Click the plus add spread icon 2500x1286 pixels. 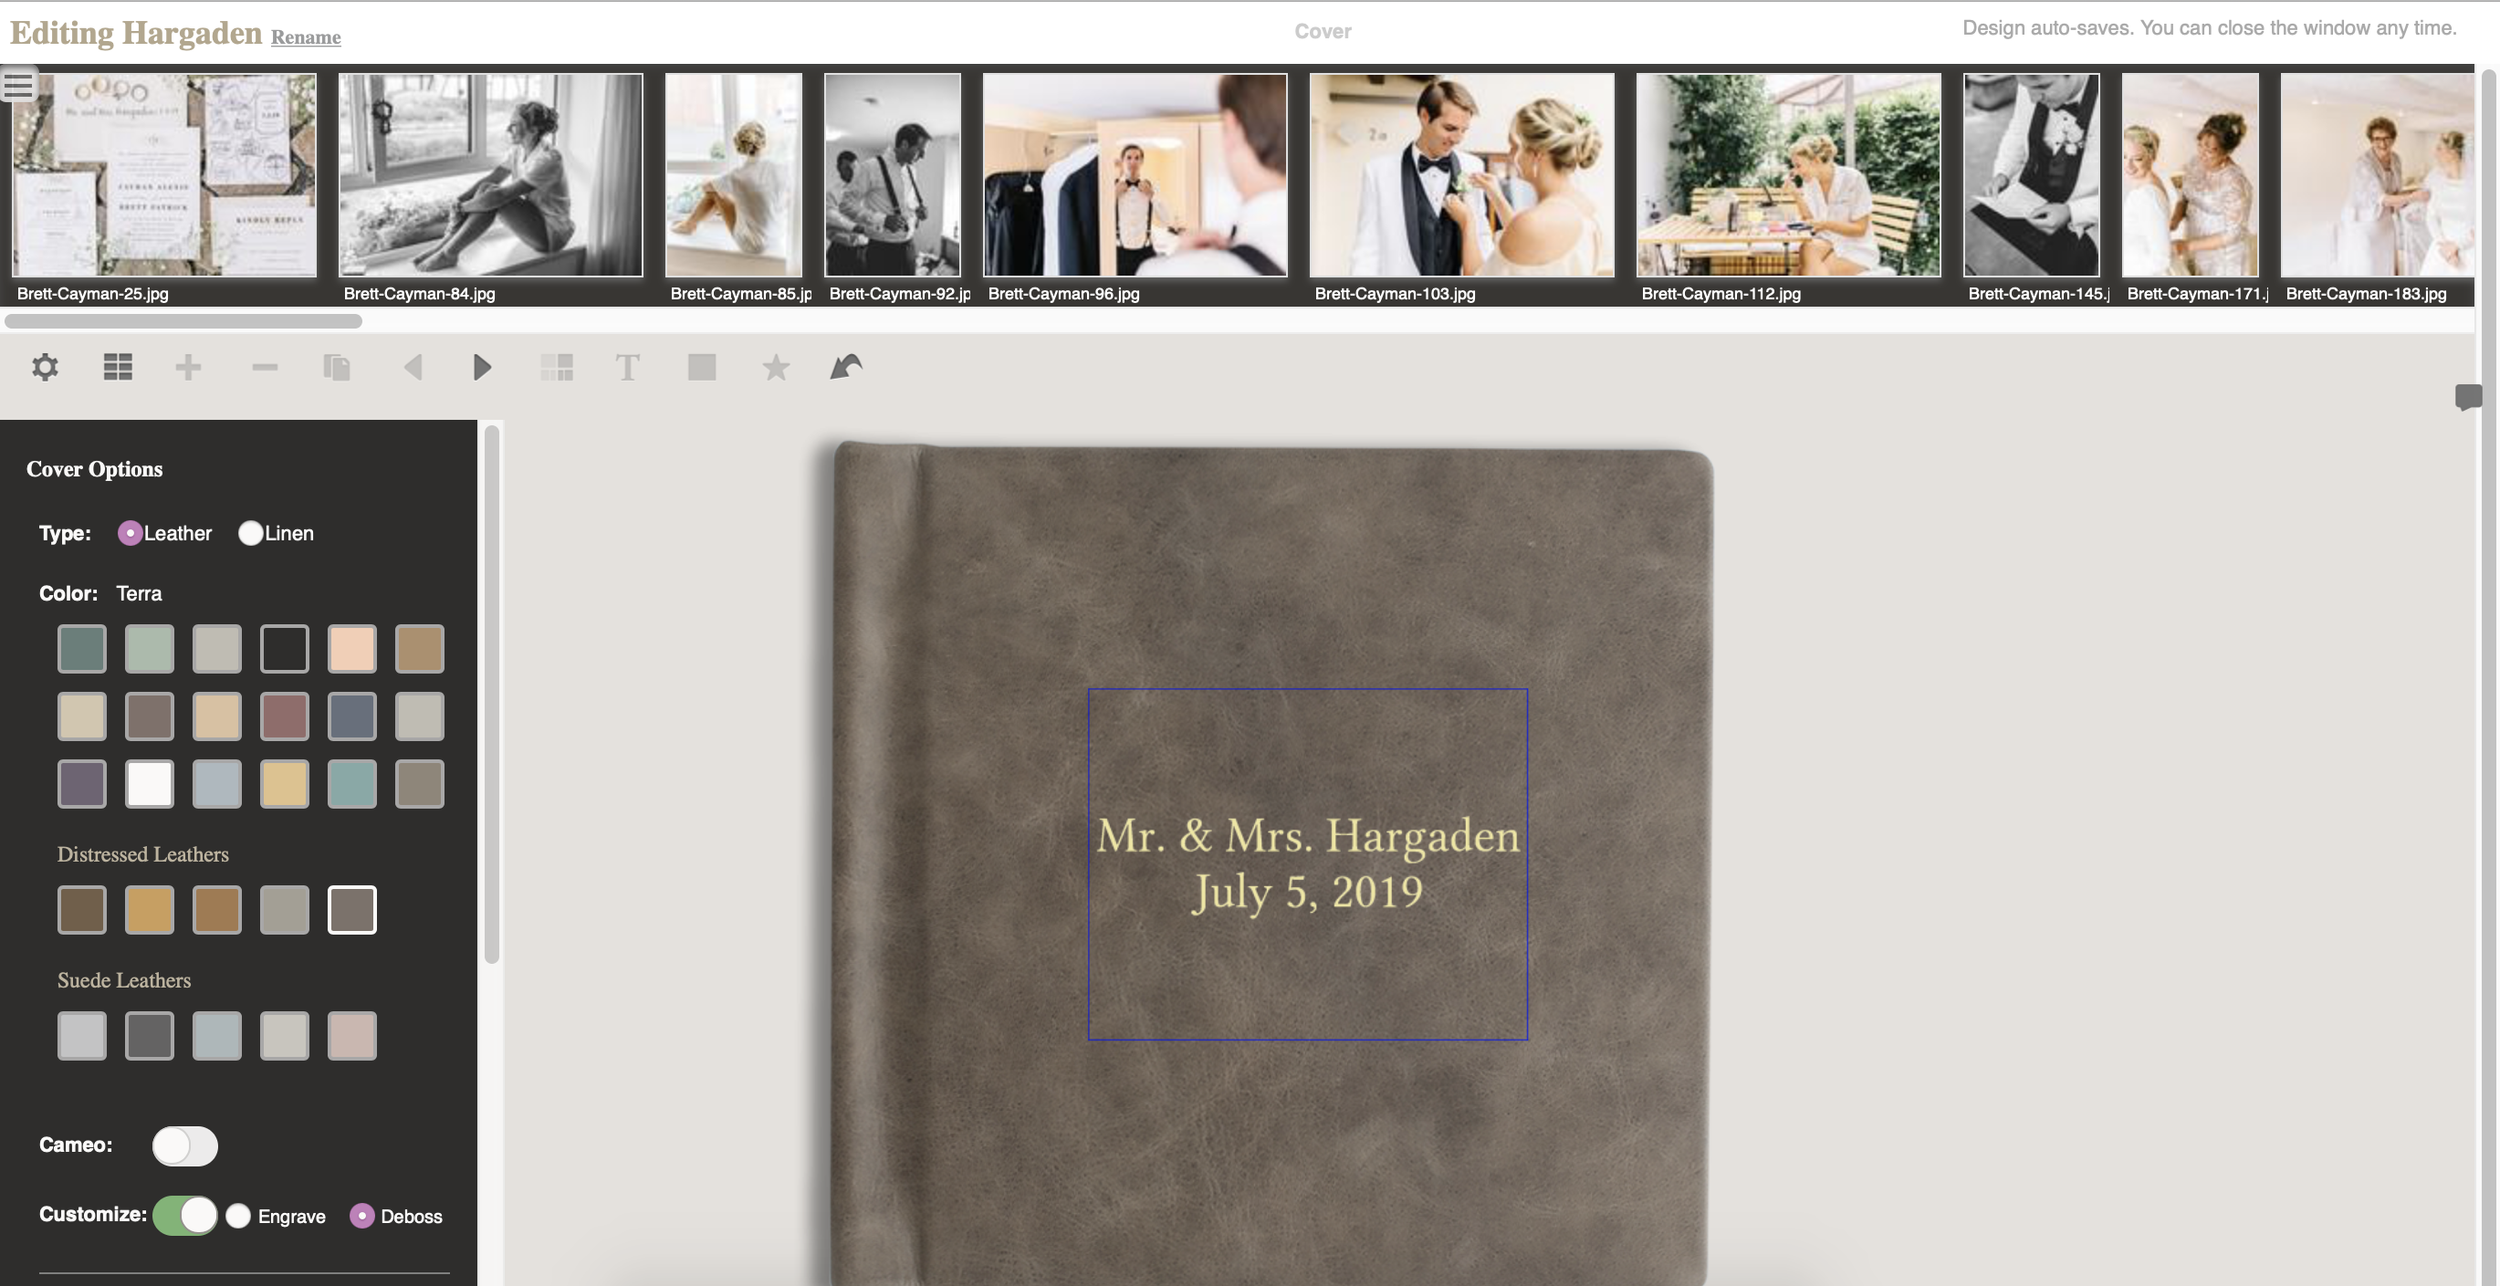[188, 367]
